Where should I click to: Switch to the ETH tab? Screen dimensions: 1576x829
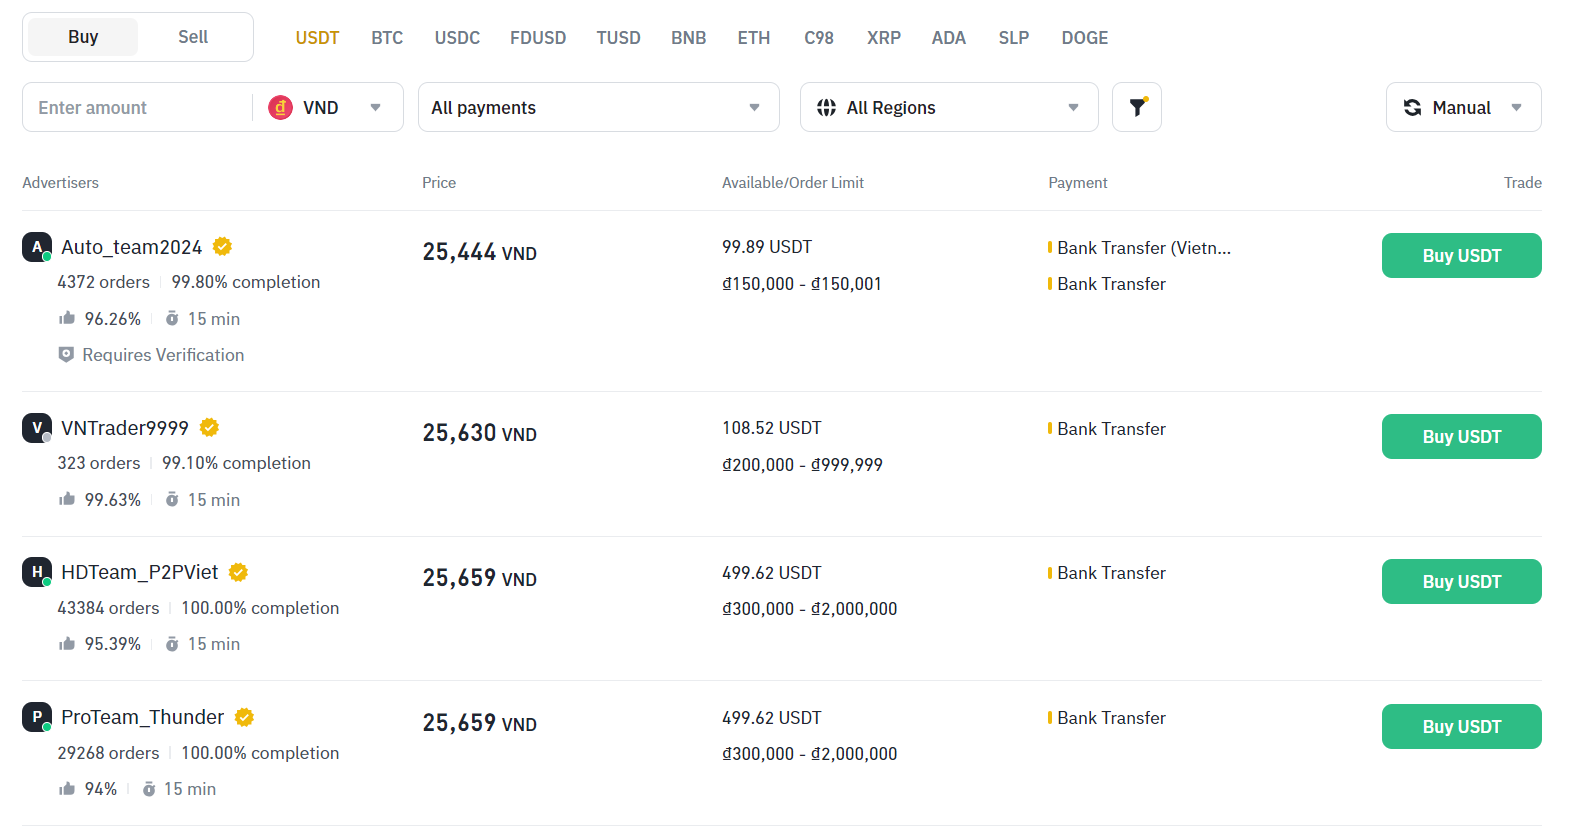click(x=754, y=38)
